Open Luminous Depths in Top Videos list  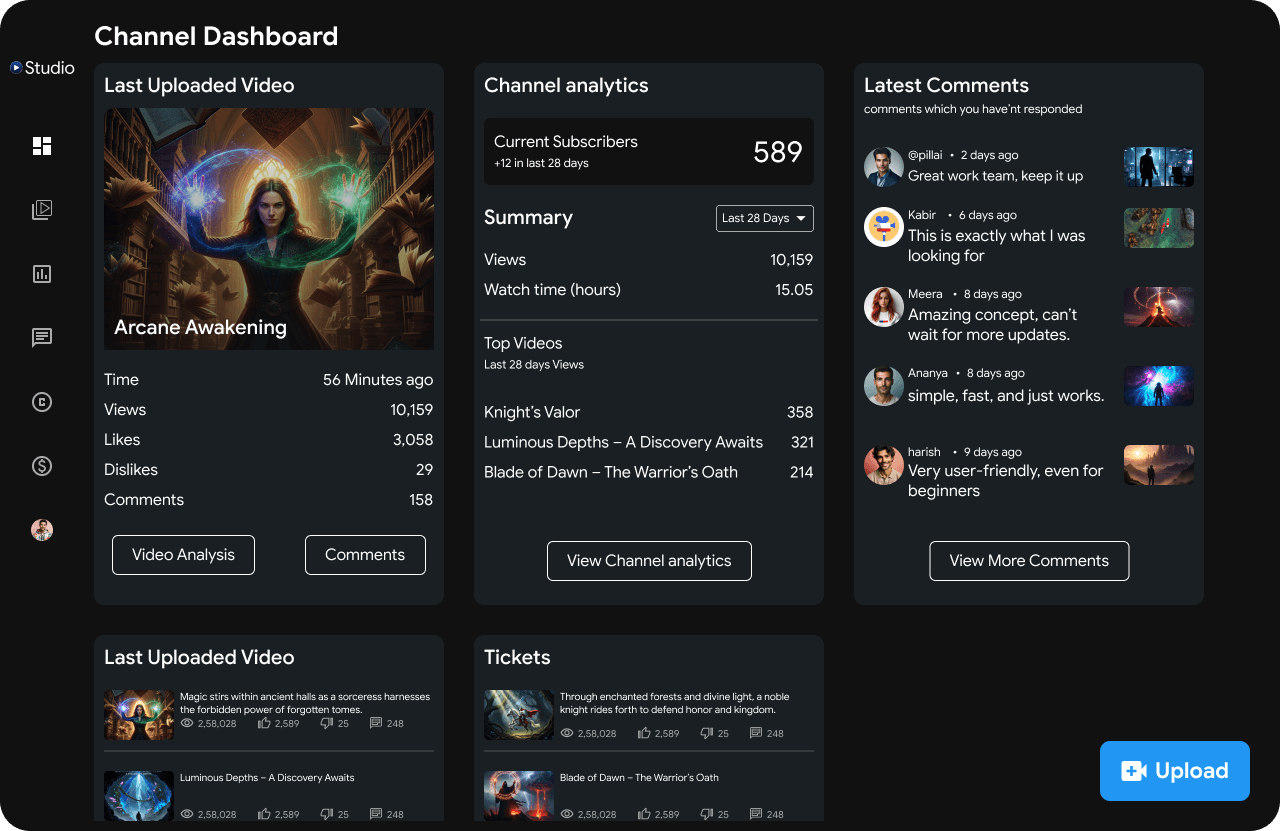623,442
